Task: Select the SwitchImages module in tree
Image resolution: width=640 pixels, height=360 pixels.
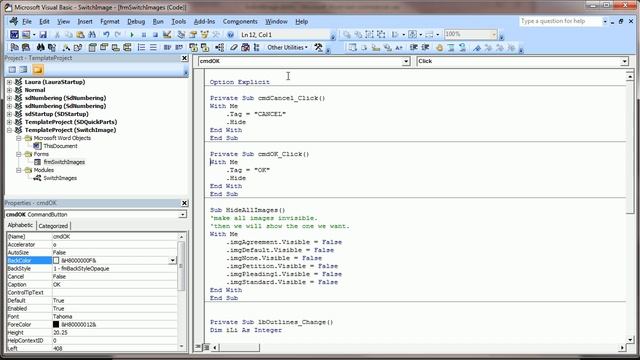Action: pyautogui.click(x=60, y=178)
